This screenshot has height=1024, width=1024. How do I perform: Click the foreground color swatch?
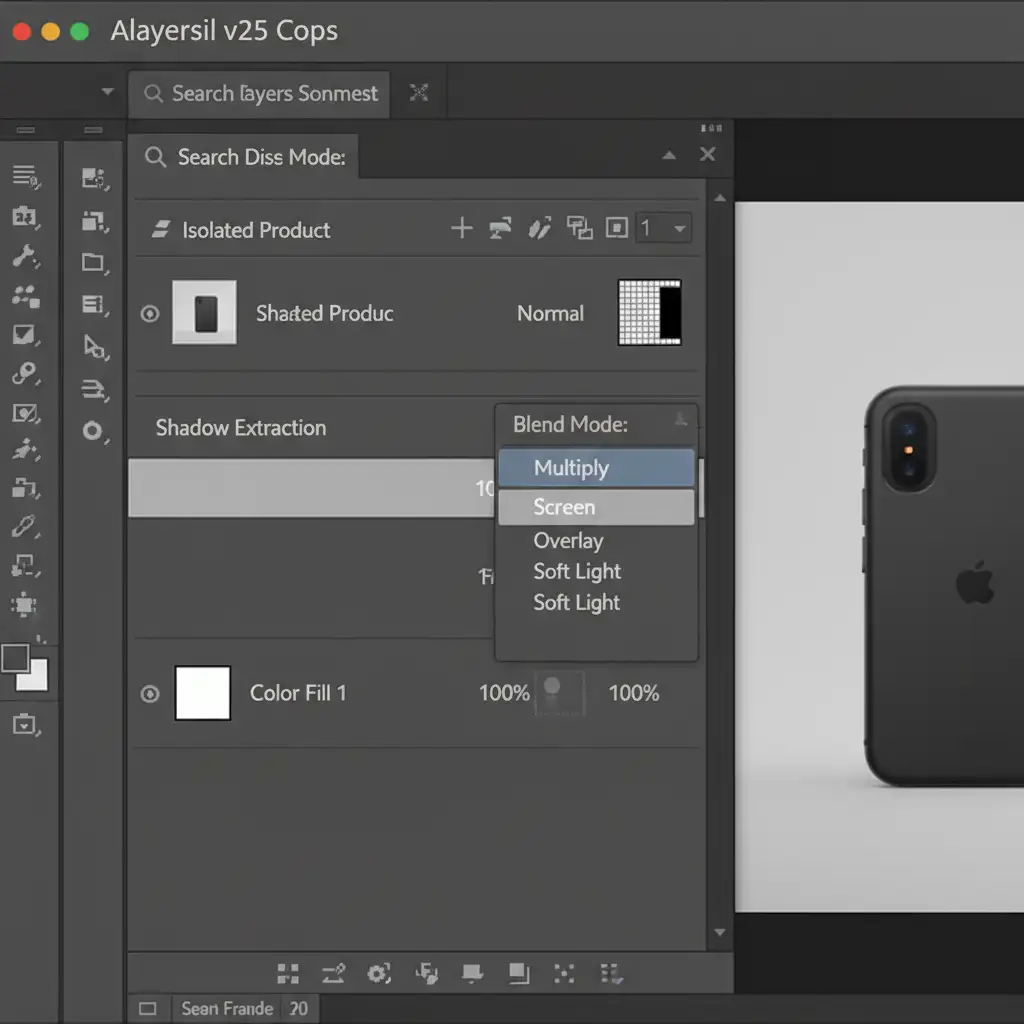tap(16, 658)
